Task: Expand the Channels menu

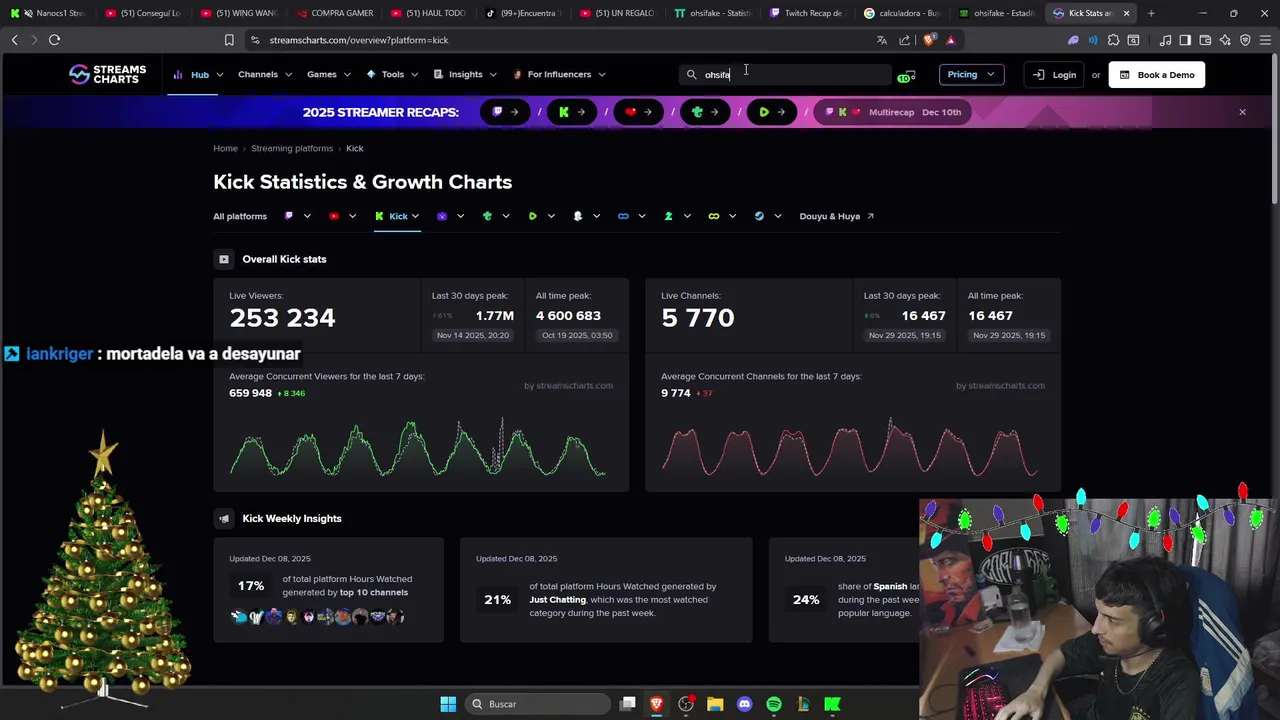Action: click(x=265, y=74)
